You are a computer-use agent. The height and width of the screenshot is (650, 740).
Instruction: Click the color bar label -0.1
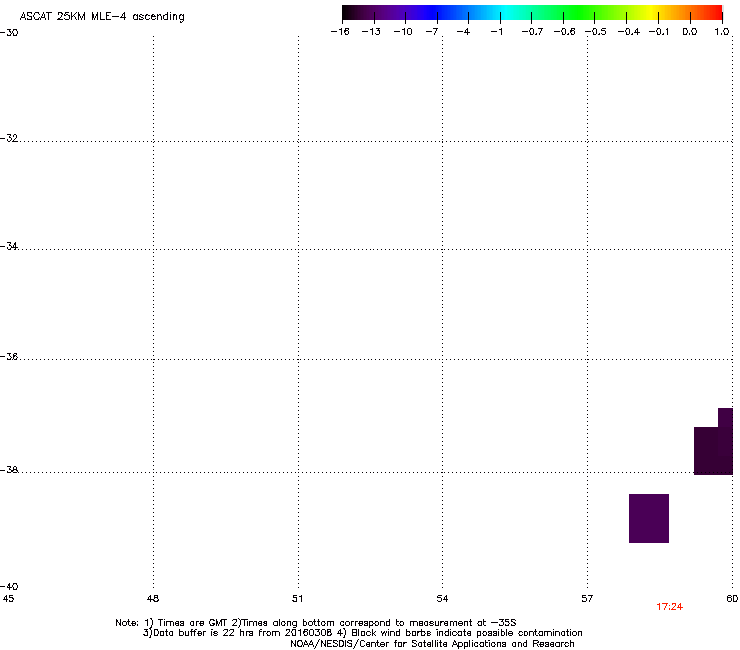659,32
